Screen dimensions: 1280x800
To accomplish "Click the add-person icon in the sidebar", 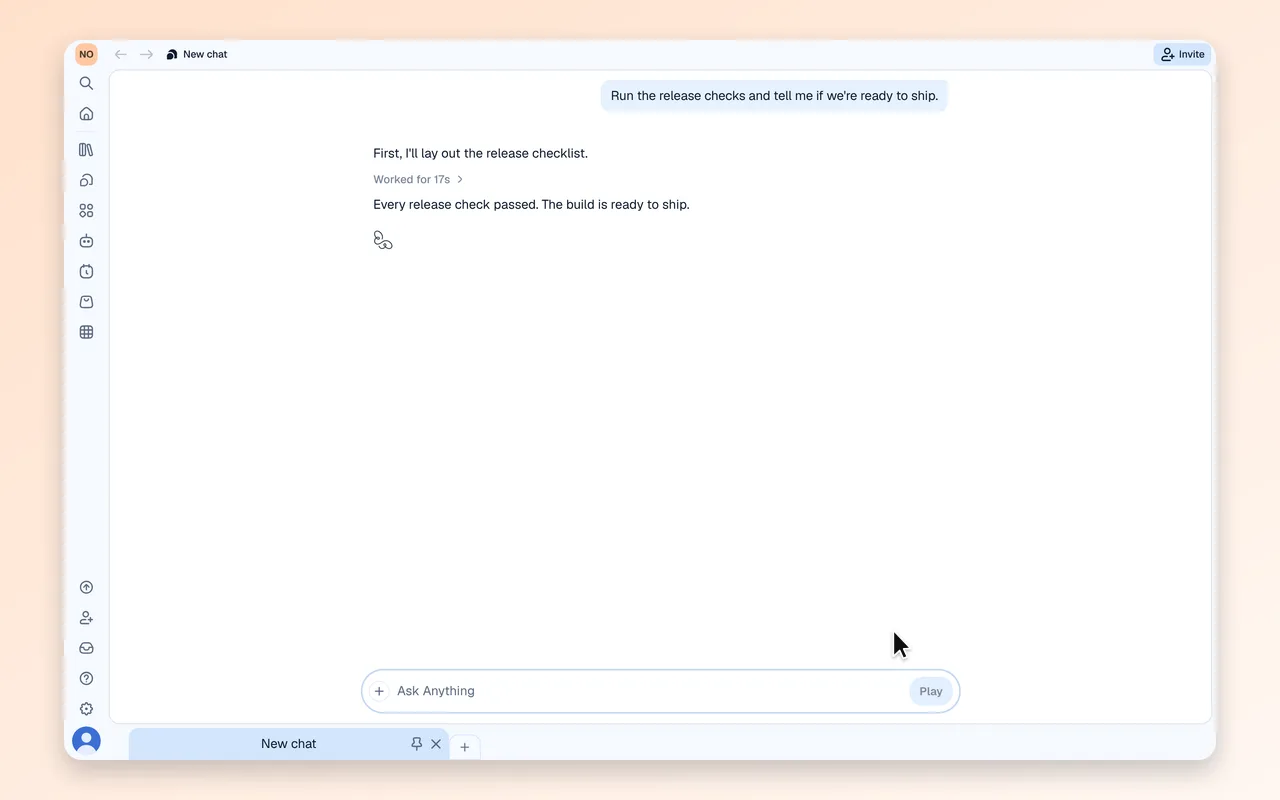I will [86, 618].
